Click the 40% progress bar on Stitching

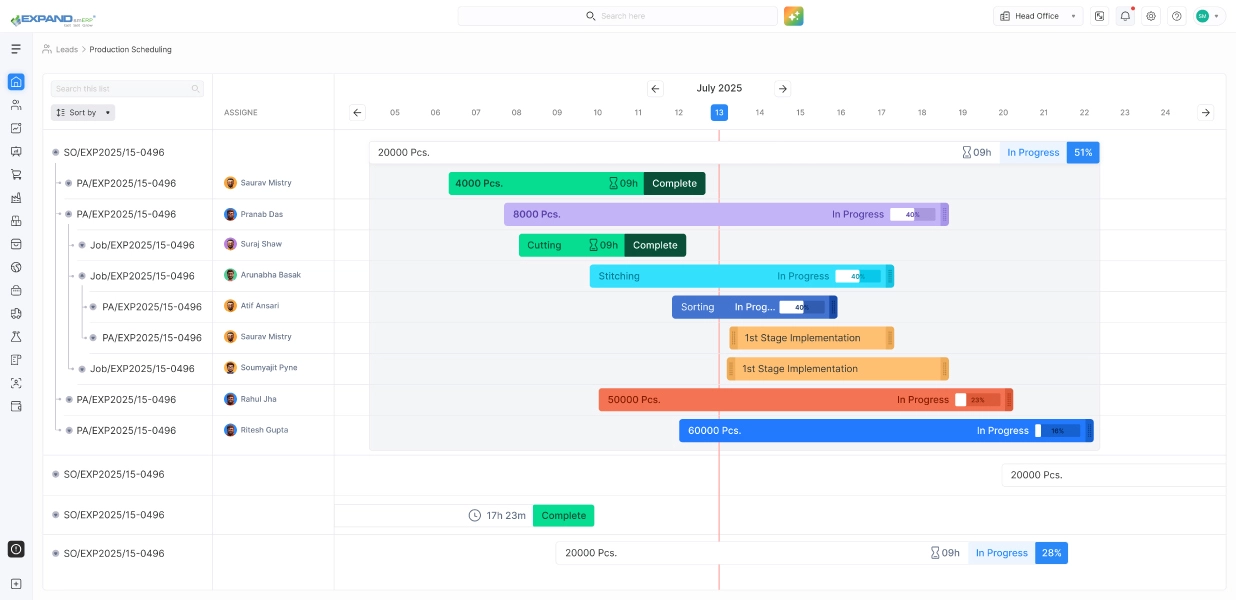point(858,276)
